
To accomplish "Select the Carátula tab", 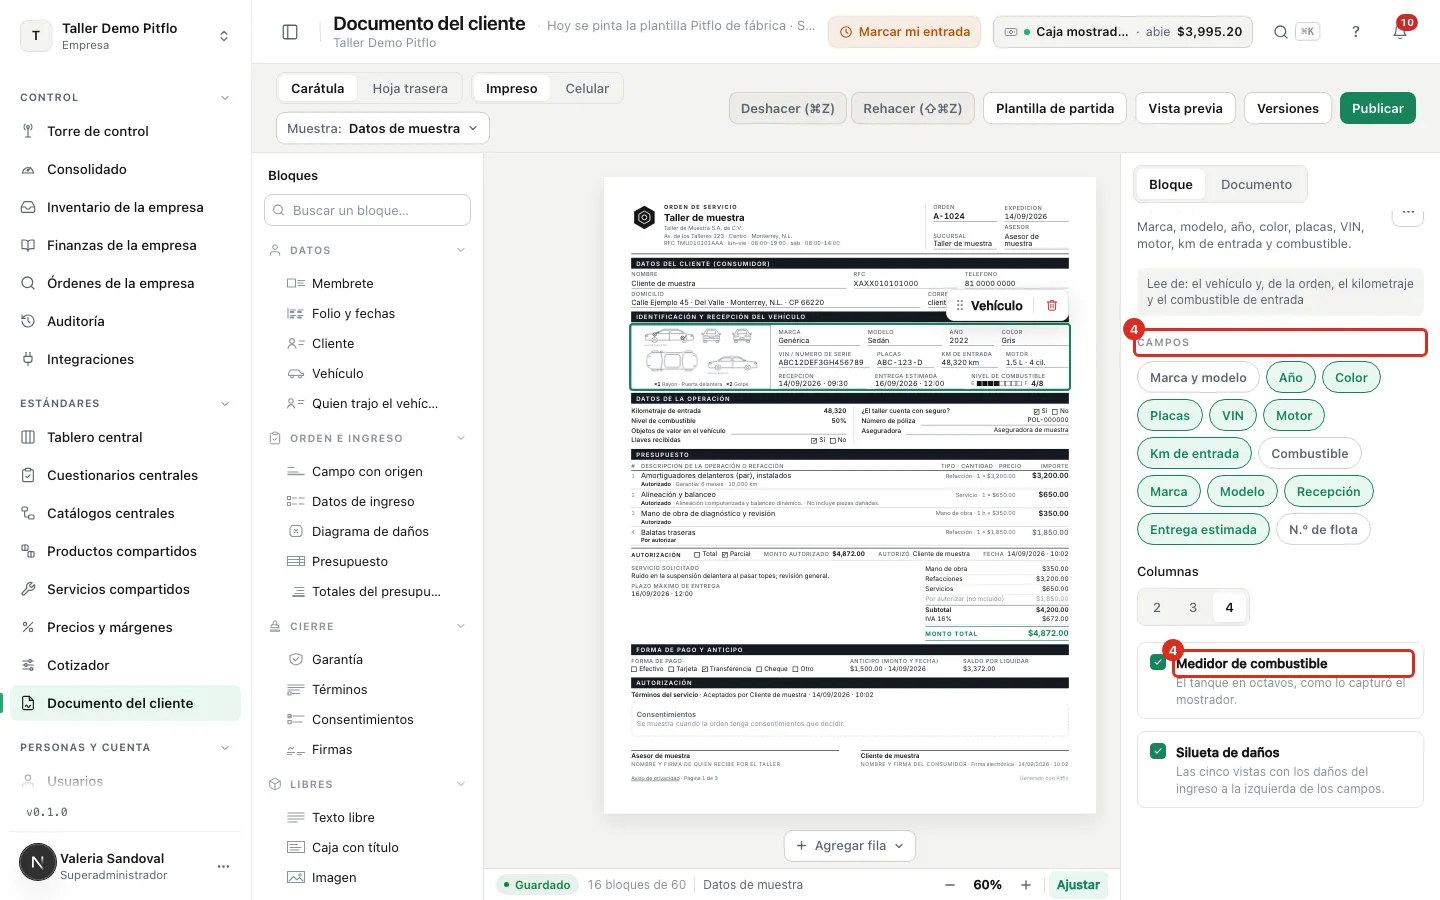I will tap(318, 88).
